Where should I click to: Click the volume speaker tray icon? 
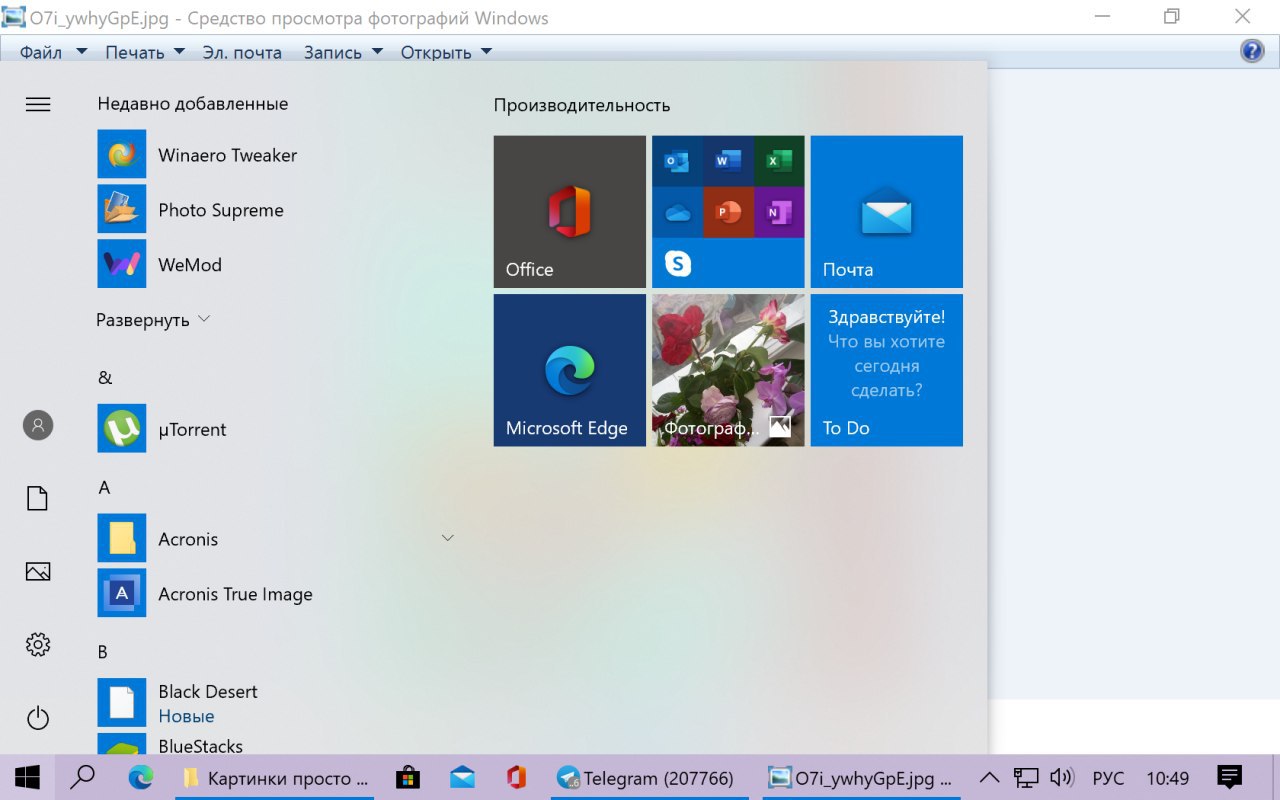pyautogui.click(x=1061, y=778)
